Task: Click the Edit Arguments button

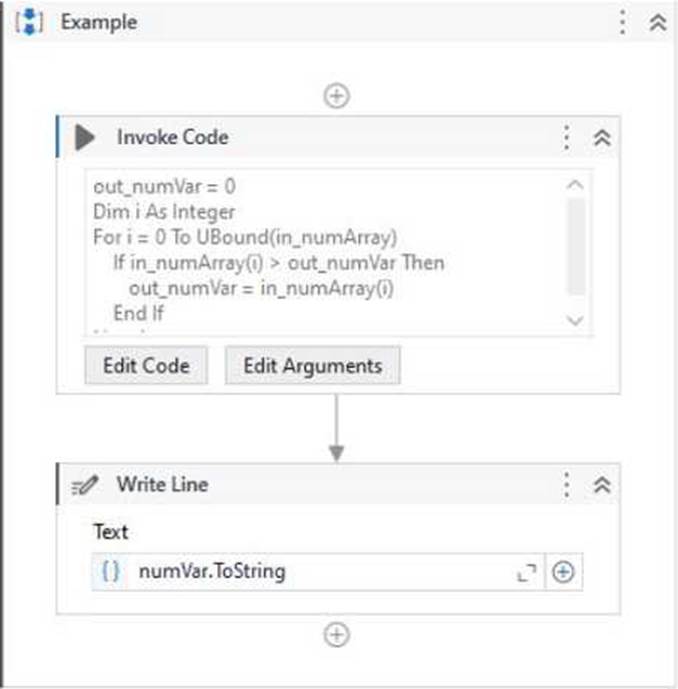Action: (x=312, y=365)
